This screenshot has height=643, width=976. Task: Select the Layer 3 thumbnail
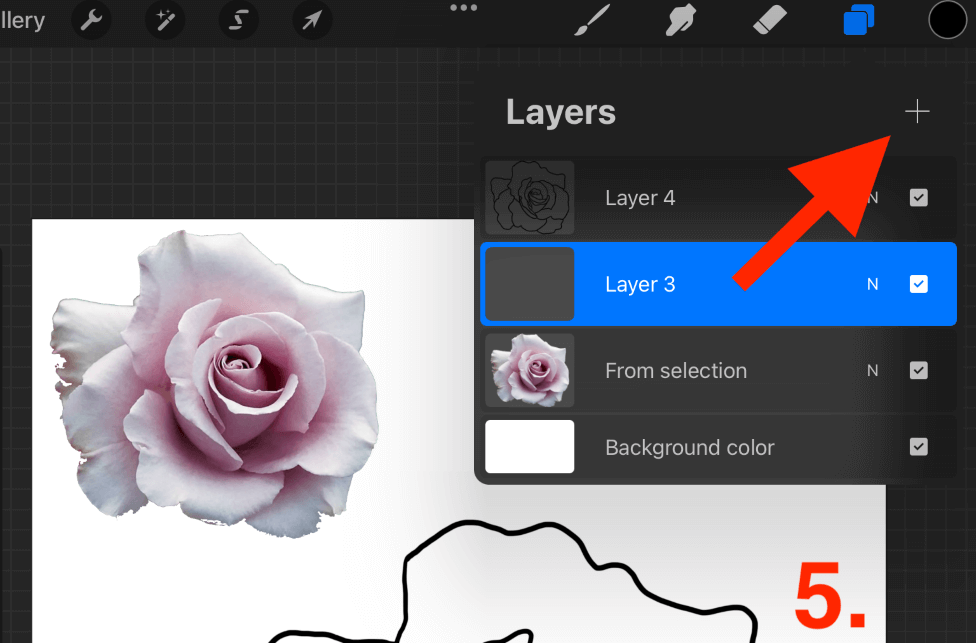point(530,284)
